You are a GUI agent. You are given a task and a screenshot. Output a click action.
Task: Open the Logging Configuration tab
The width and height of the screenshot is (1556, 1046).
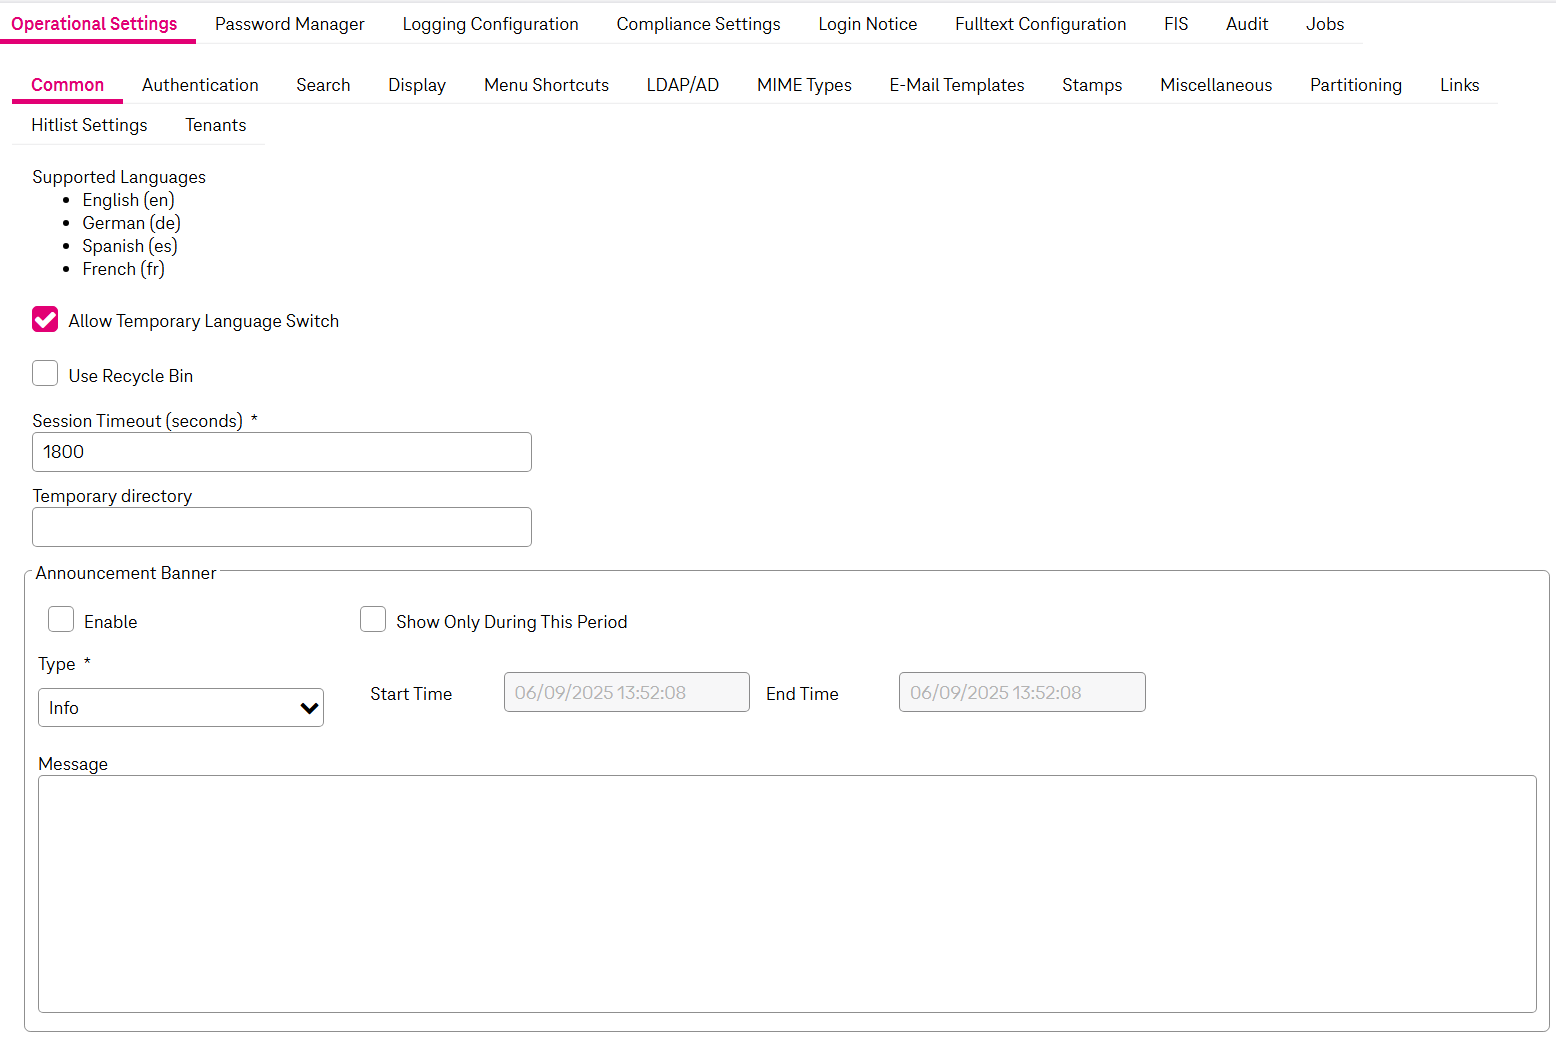coord(490,24)
